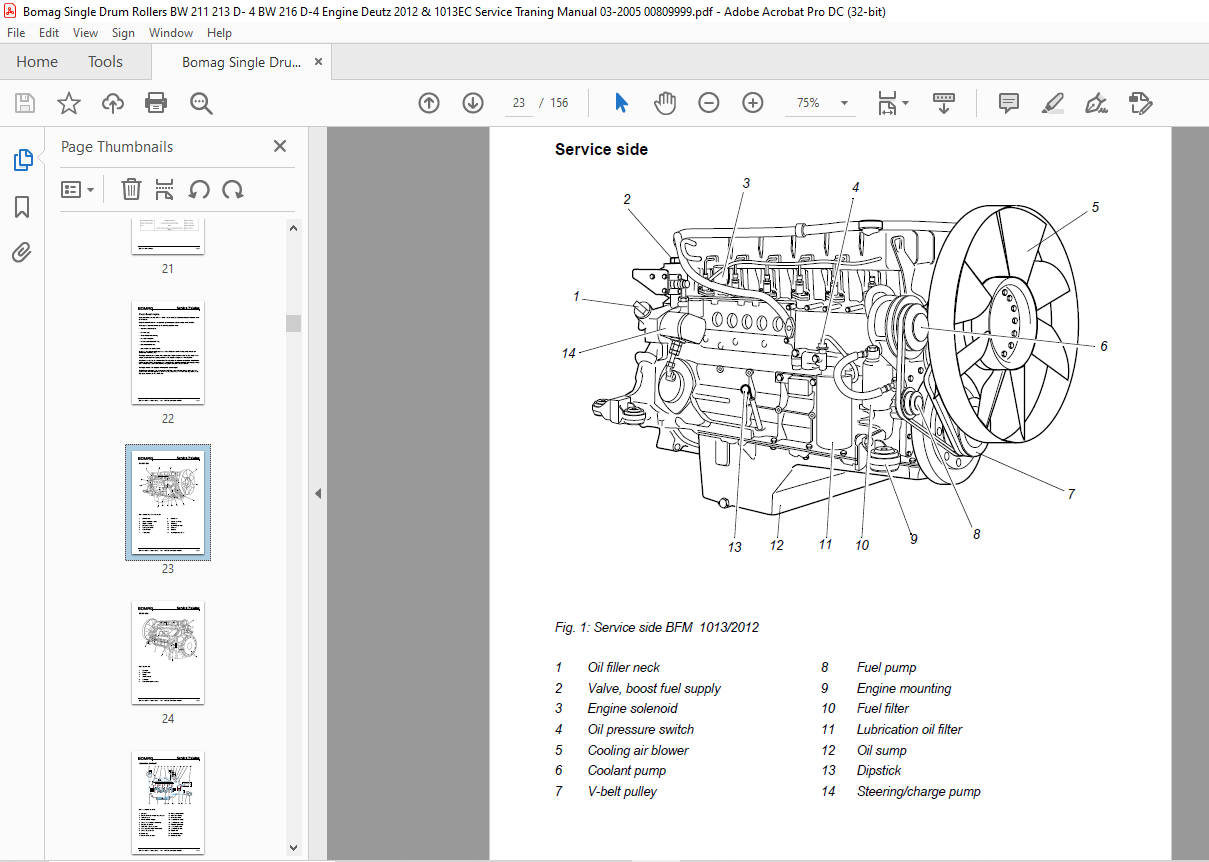The image size is (1209, 862).
Task: Open the Help menu
Action: point(219,33)
